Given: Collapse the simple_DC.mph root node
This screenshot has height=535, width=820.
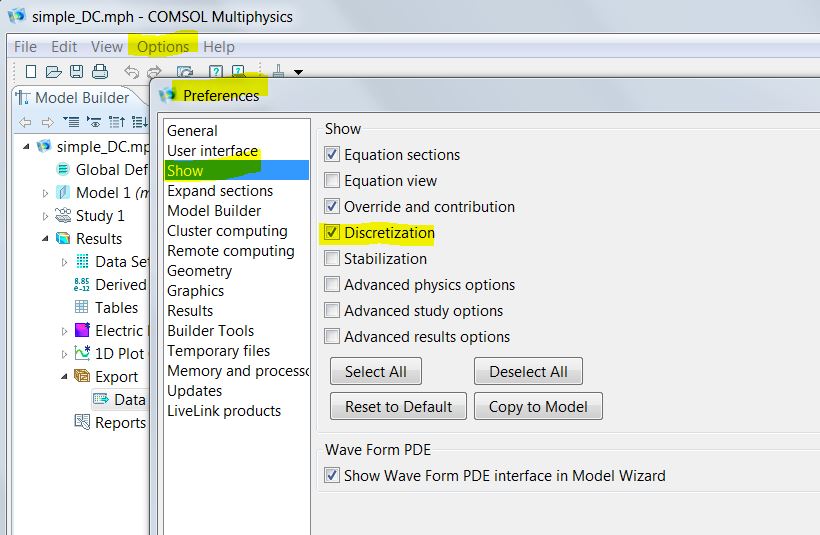Looking at the screenshot, I should [x=26, y=147].
